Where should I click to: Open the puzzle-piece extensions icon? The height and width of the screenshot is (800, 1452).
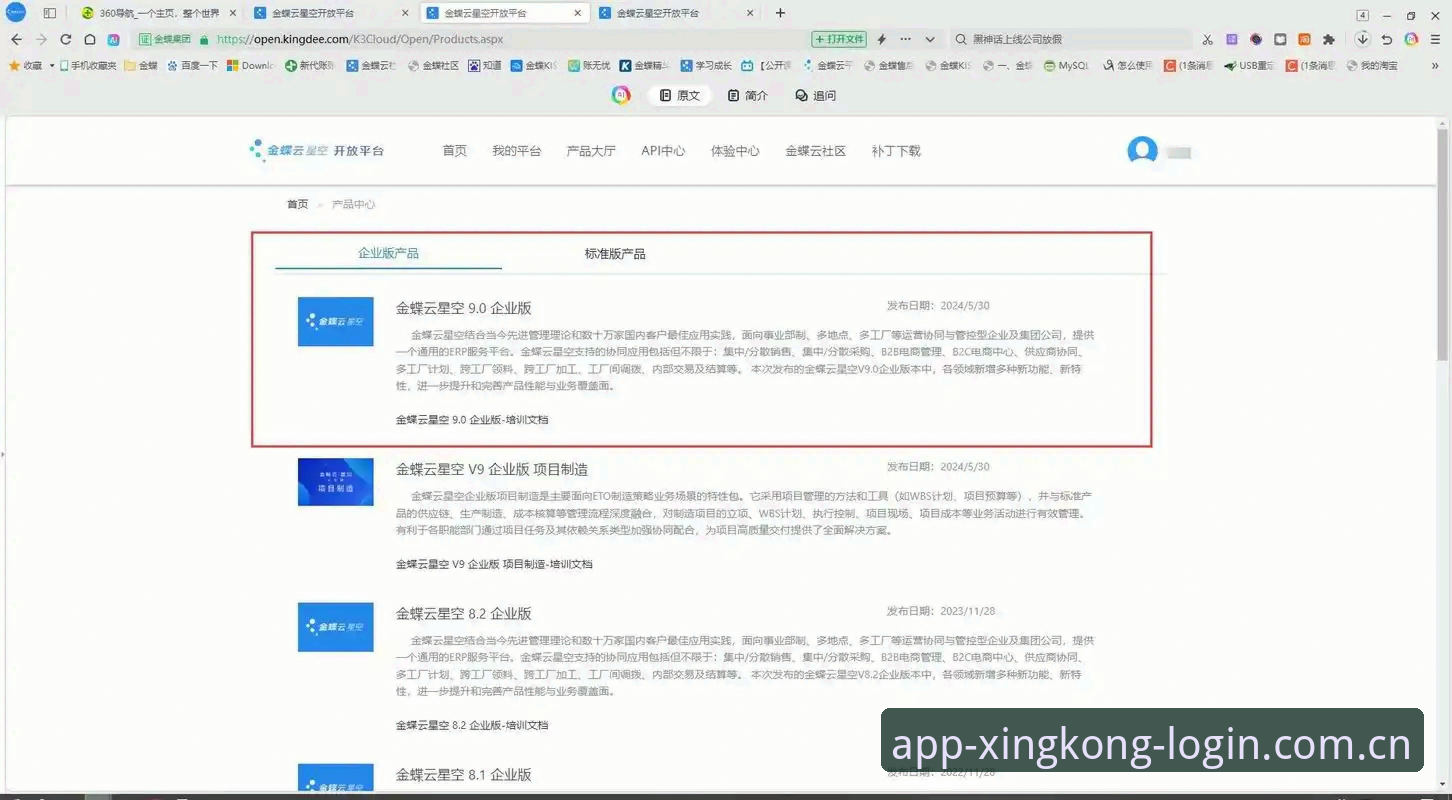click(x=1328, y=39)
